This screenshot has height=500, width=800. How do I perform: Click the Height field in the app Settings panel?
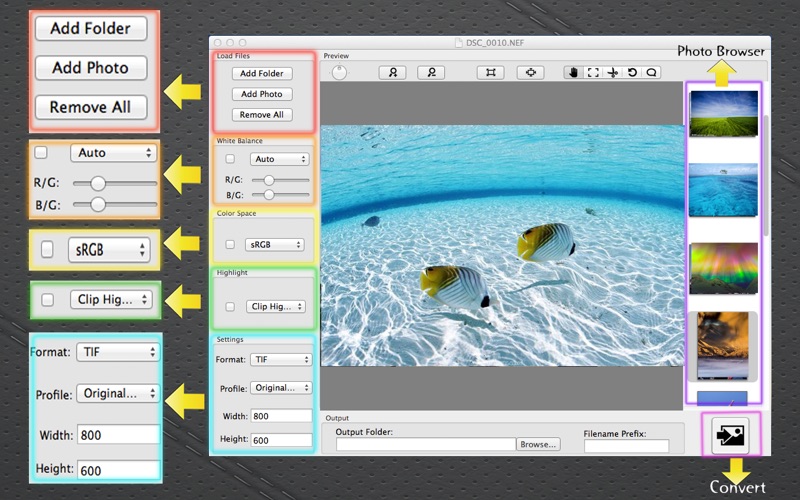(281, 440)
